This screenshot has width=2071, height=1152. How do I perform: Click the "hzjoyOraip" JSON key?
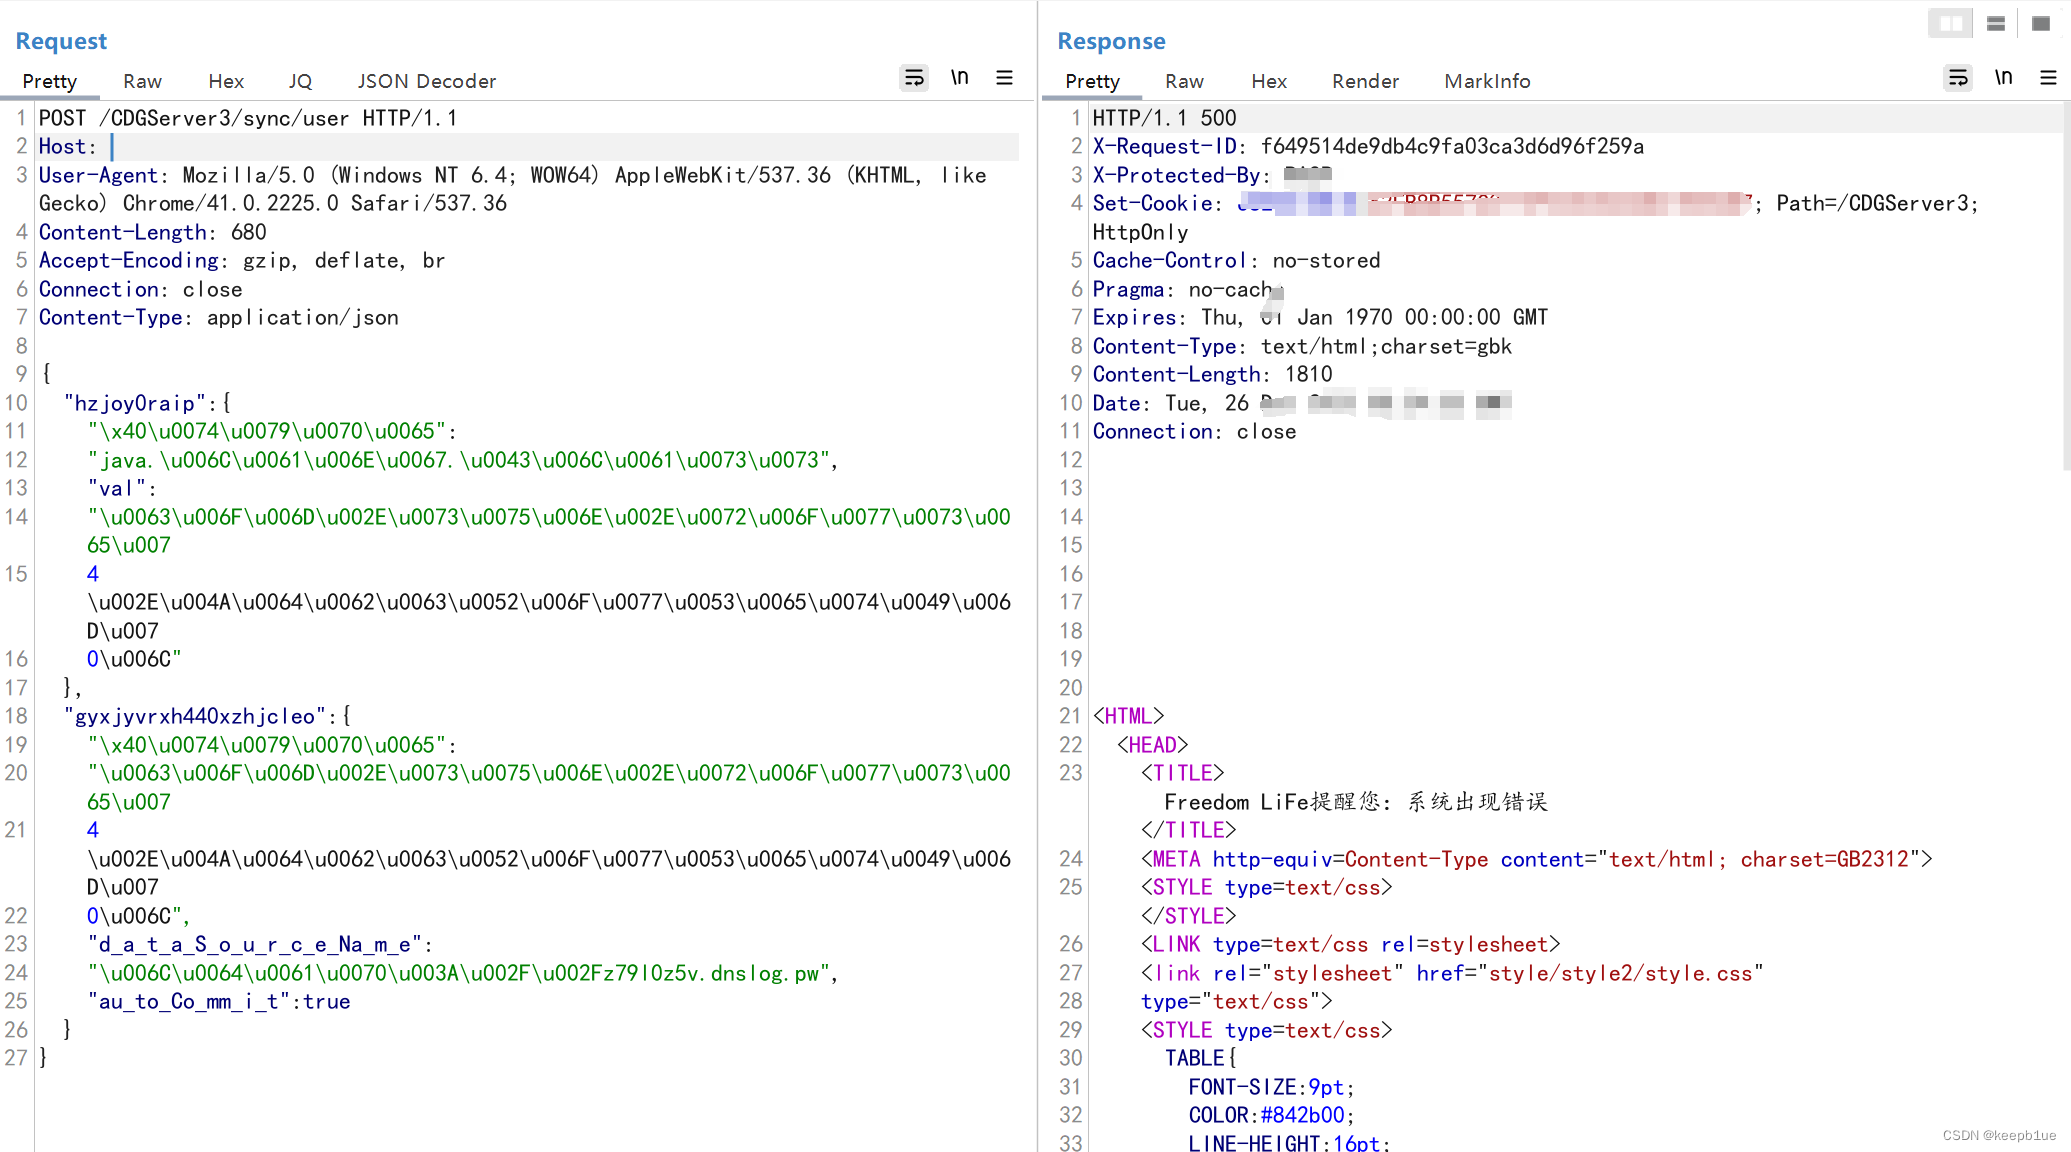coord(135,404)
